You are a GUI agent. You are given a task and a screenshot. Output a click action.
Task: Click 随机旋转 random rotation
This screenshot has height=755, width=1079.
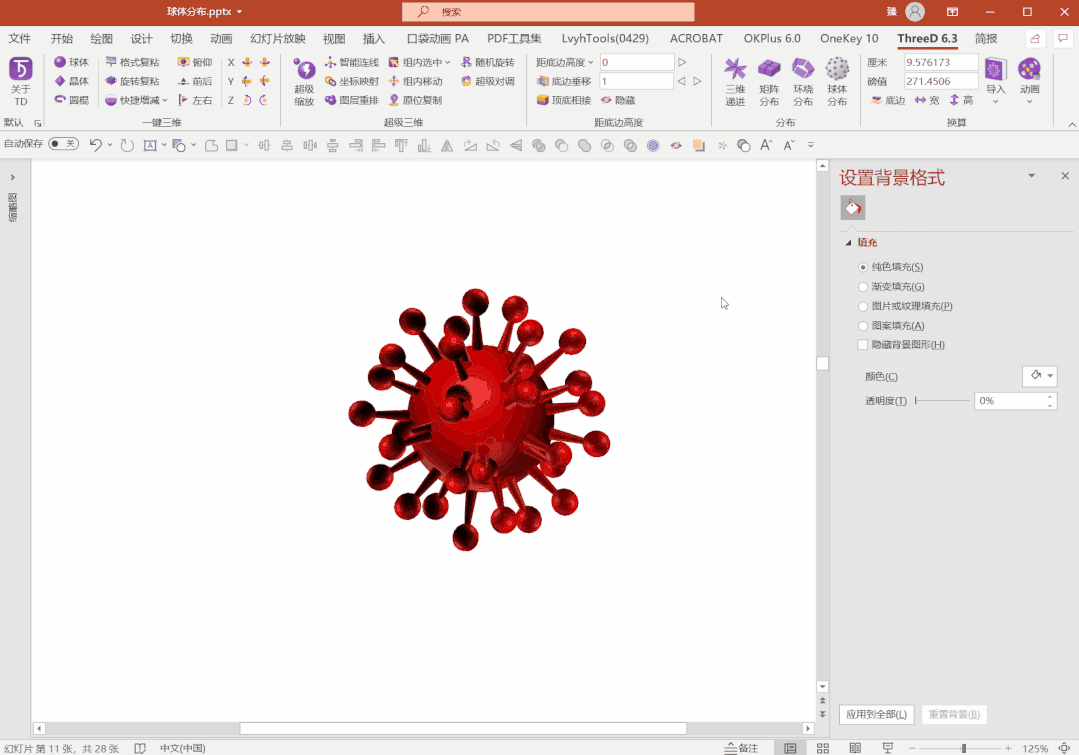tap(488, 62)
